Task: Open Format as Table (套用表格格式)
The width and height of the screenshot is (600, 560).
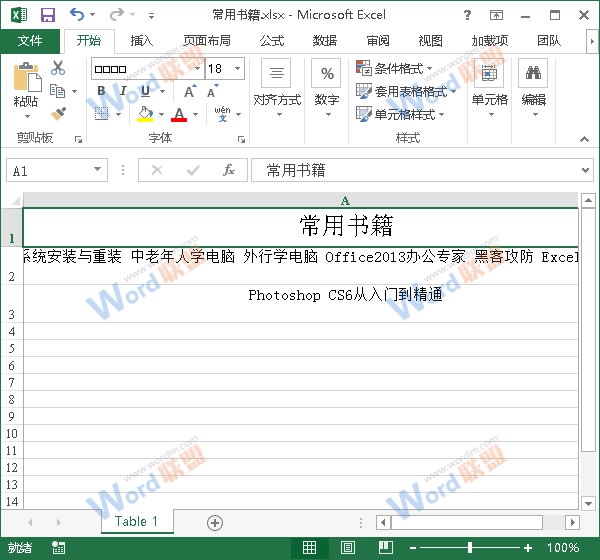Action: point(406,91)
